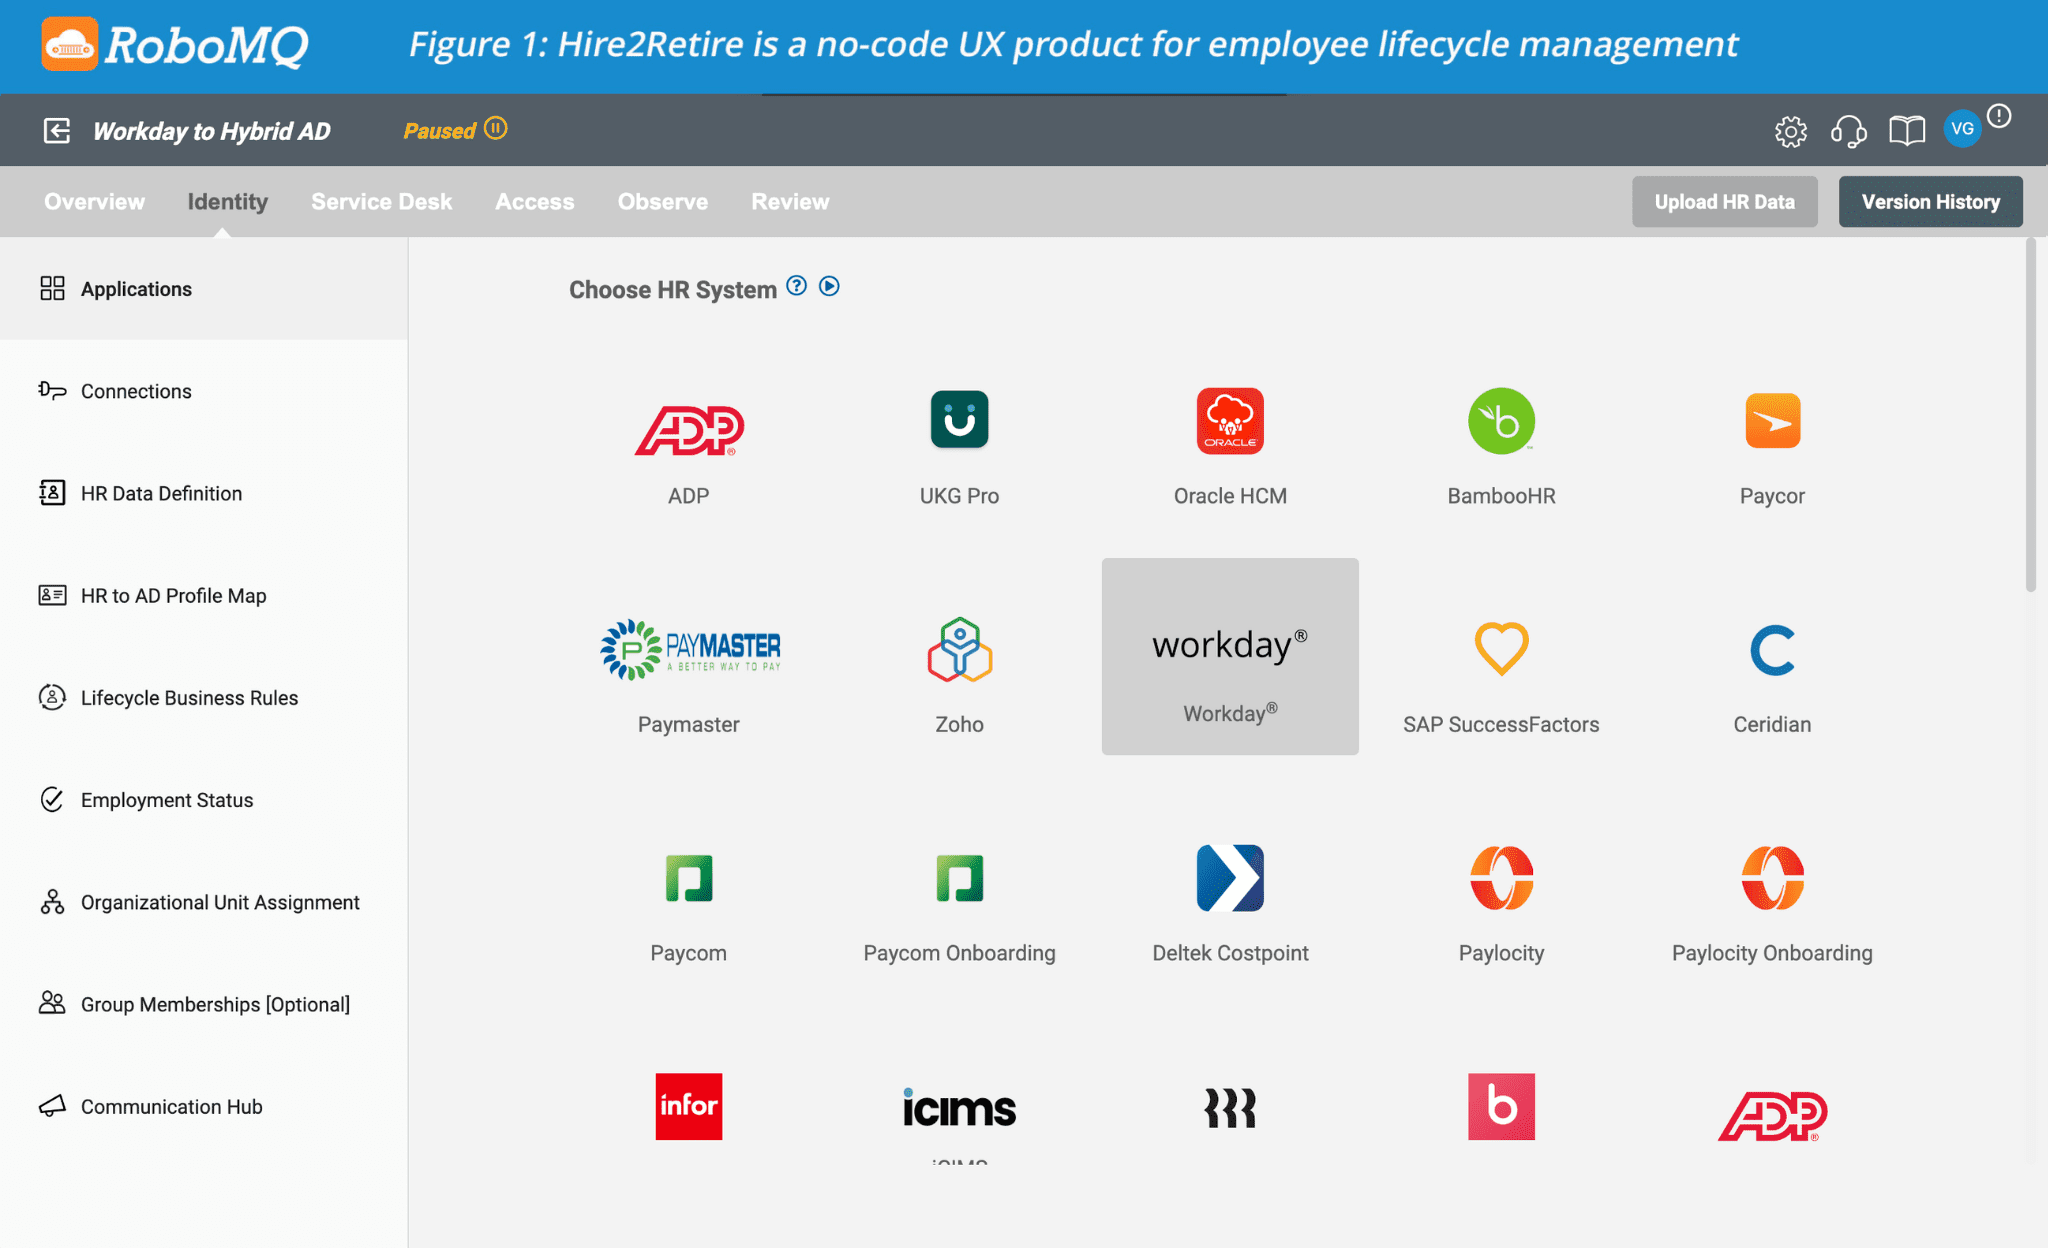Select the ADP HR system logo
This screenshot has width=2048, height=1248.
tap(689, 430)
